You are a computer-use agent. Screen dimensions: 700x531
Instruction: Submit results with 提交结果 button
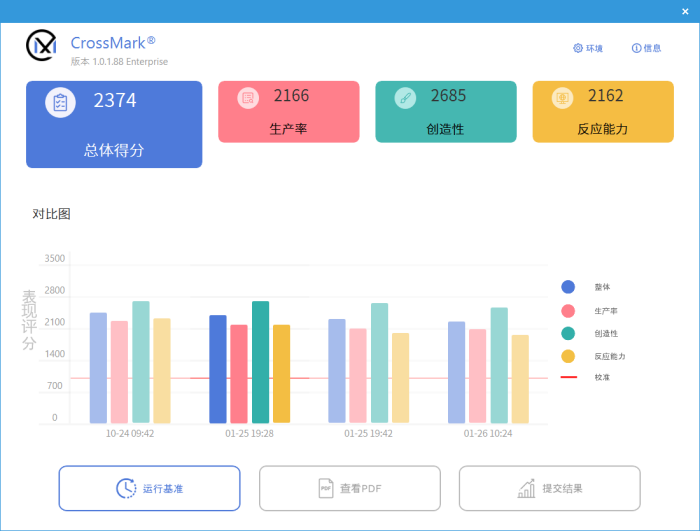pyautogui.click(x=549, y=488)
